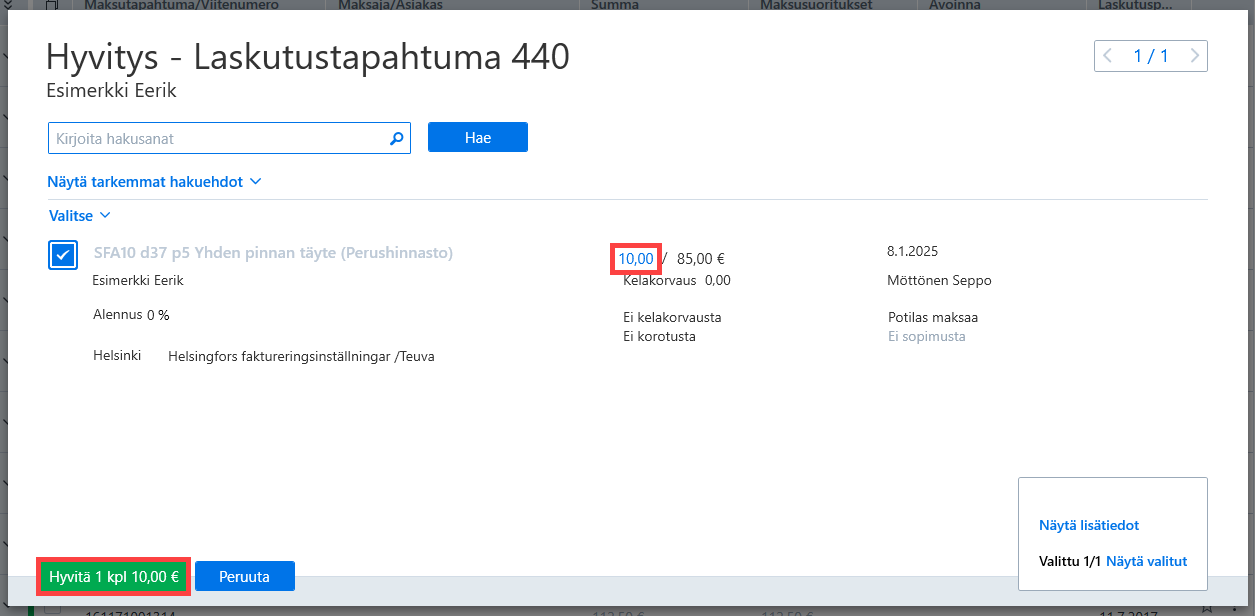This screenshot has height=616, width=1255.
Task: Cancel with the Peruuta button
Action: [x=245, y=576]
